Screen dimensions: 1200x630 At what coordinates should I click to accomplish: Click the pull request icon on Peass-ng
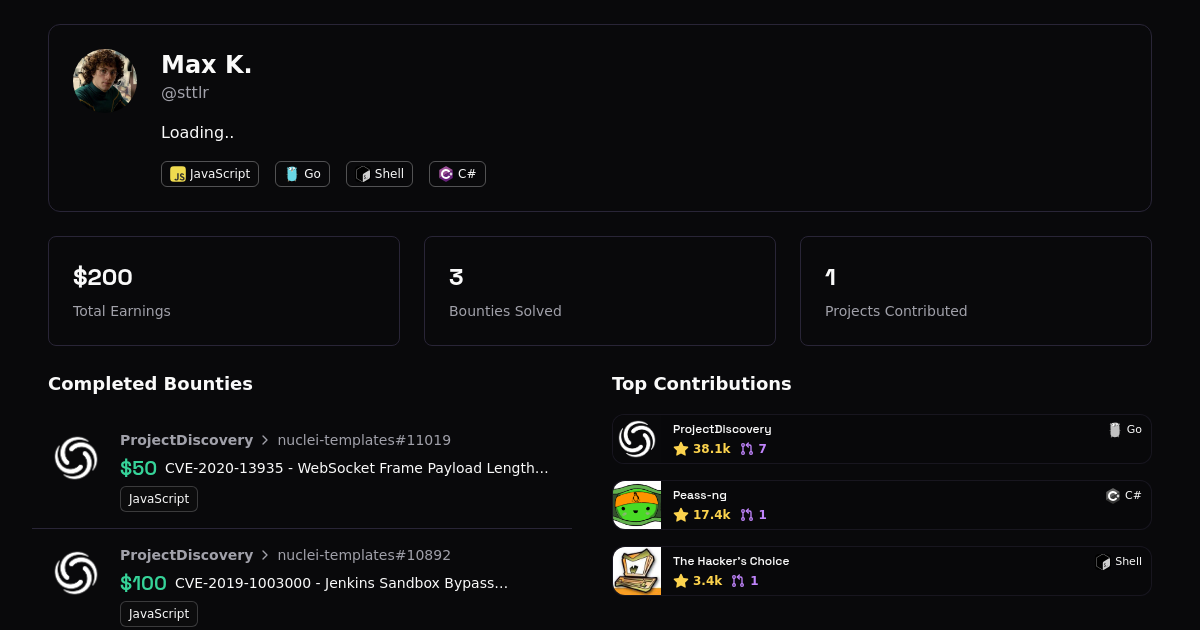coord(746,515)
